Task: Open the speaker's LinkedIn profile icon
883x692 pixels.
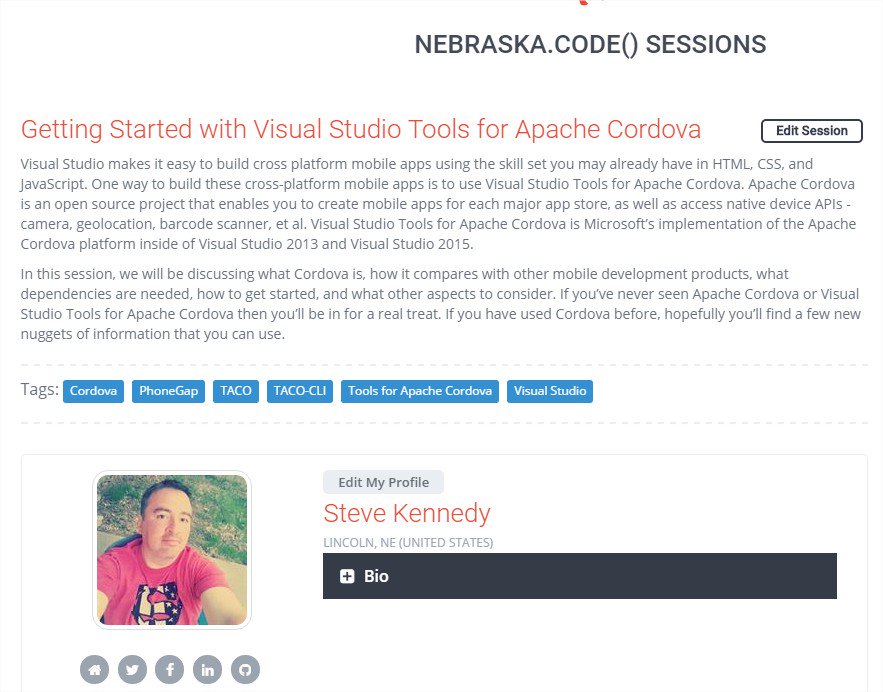Action: click(208, 669)
